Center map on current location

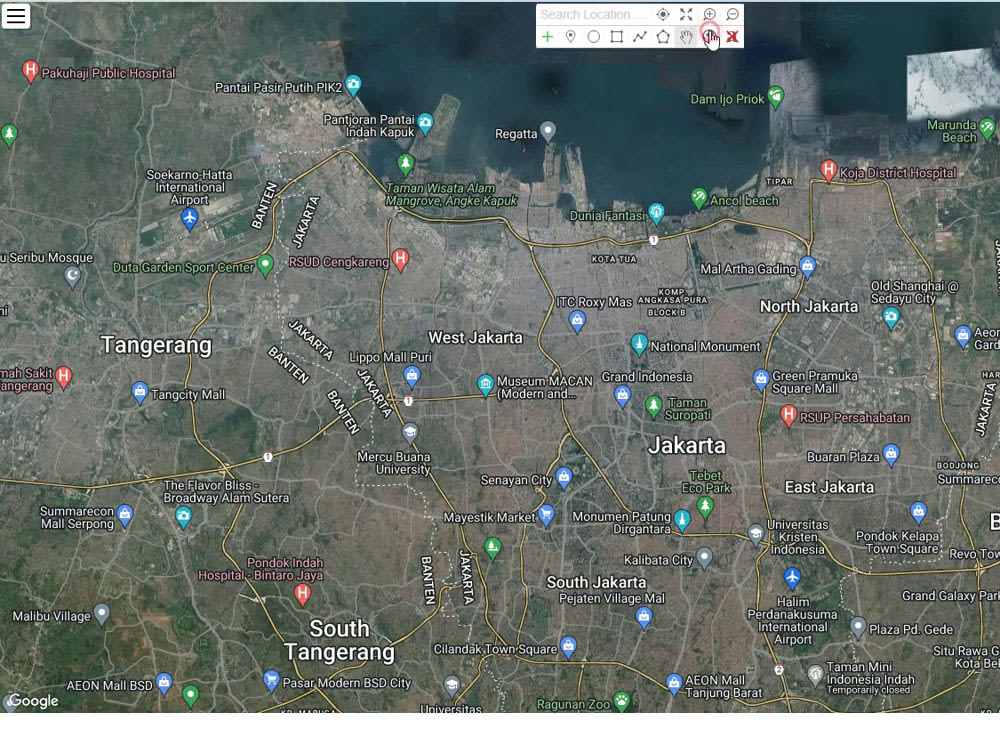[663, 14]
